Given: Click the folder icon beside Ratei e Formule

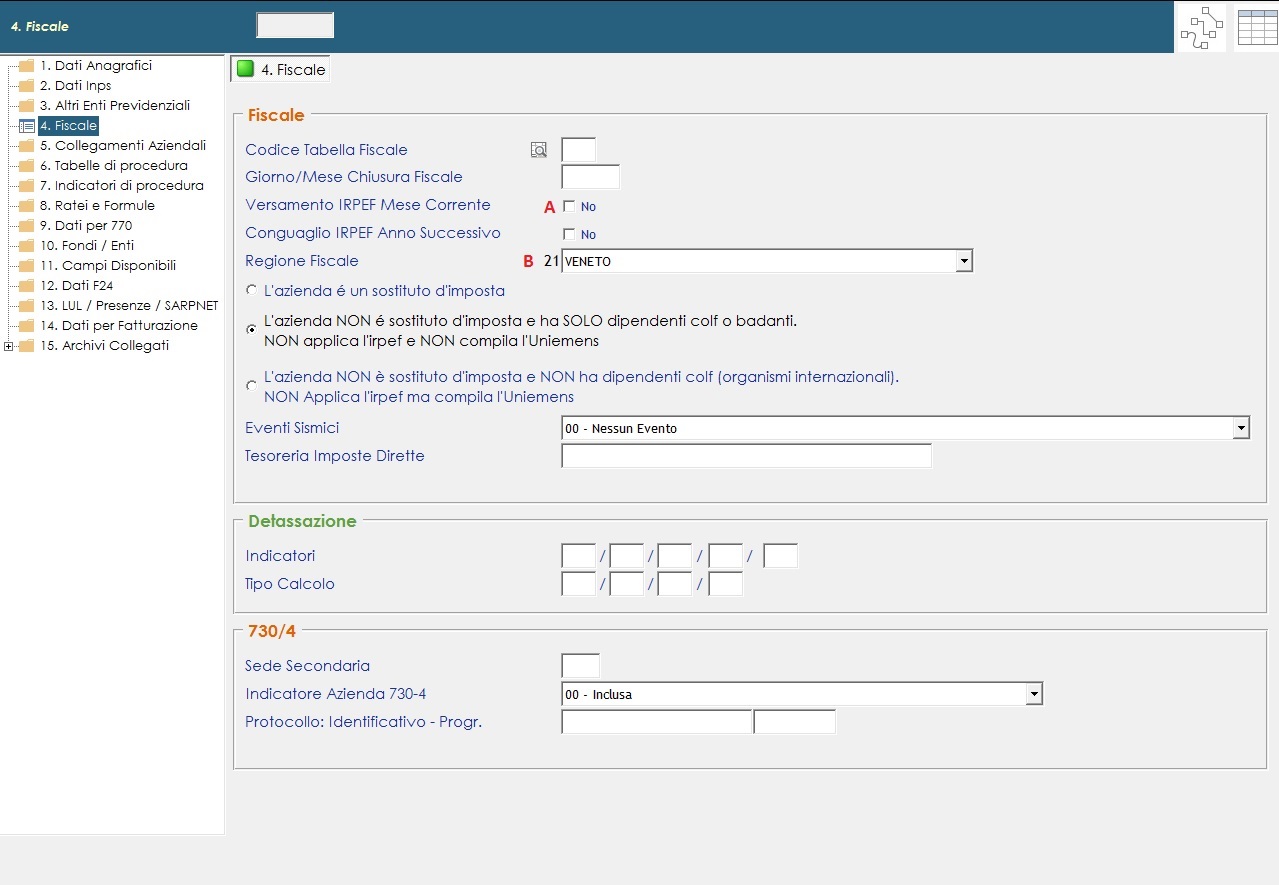Looking at the screenshot, I should [27, 206].
